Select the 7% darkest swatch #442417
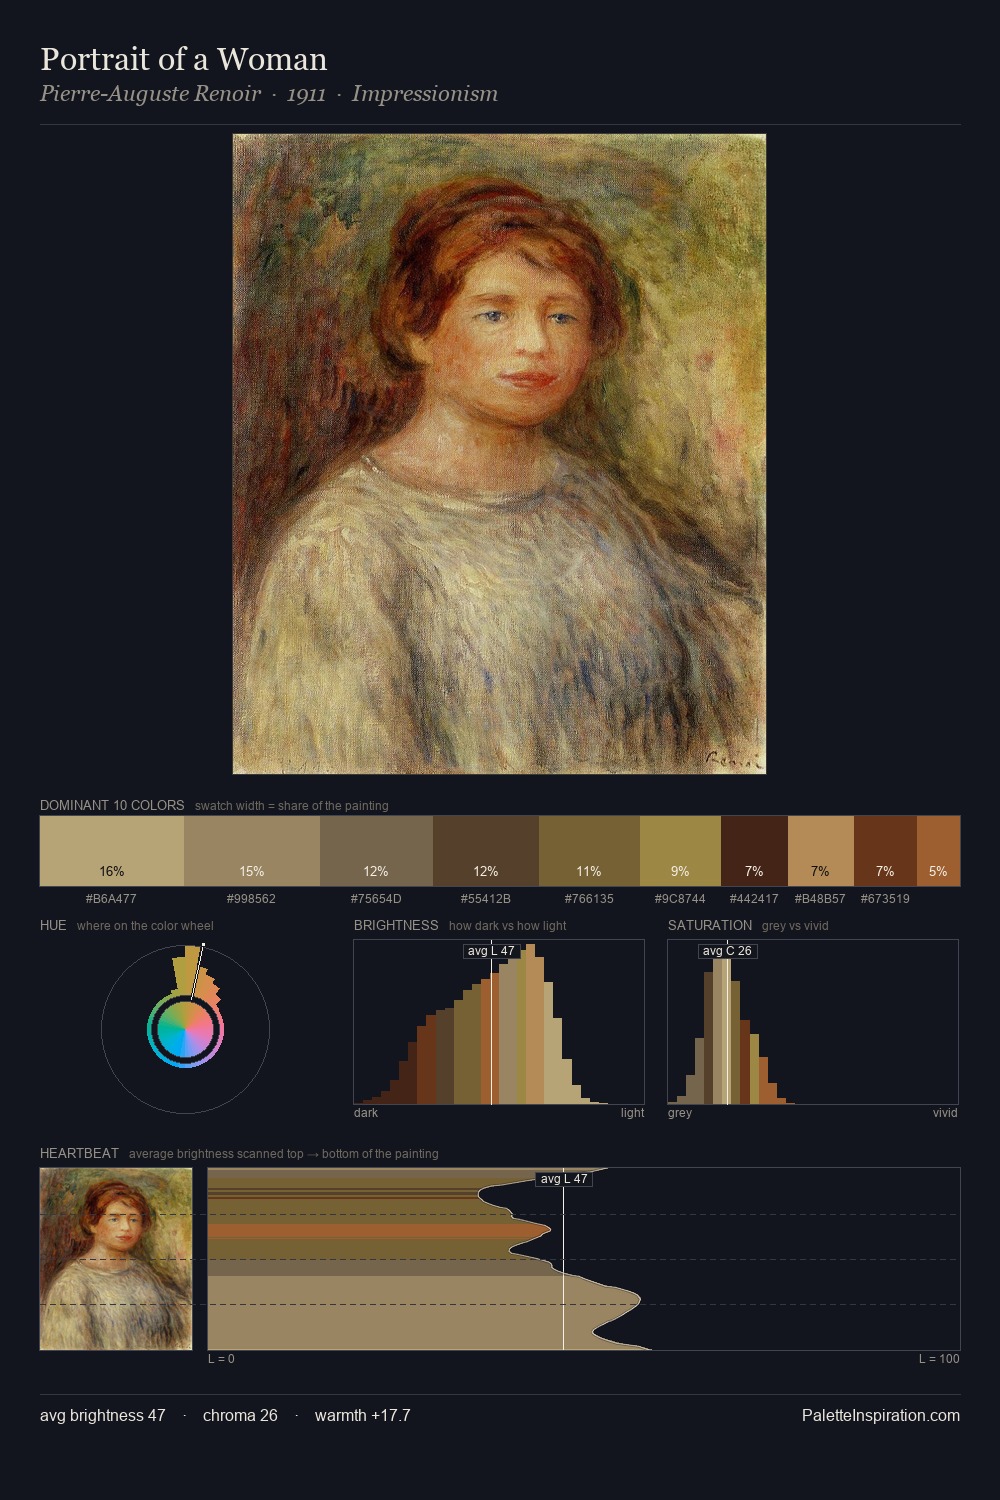Screen dimensions: 1000x1500 click(x=754, y=851)
